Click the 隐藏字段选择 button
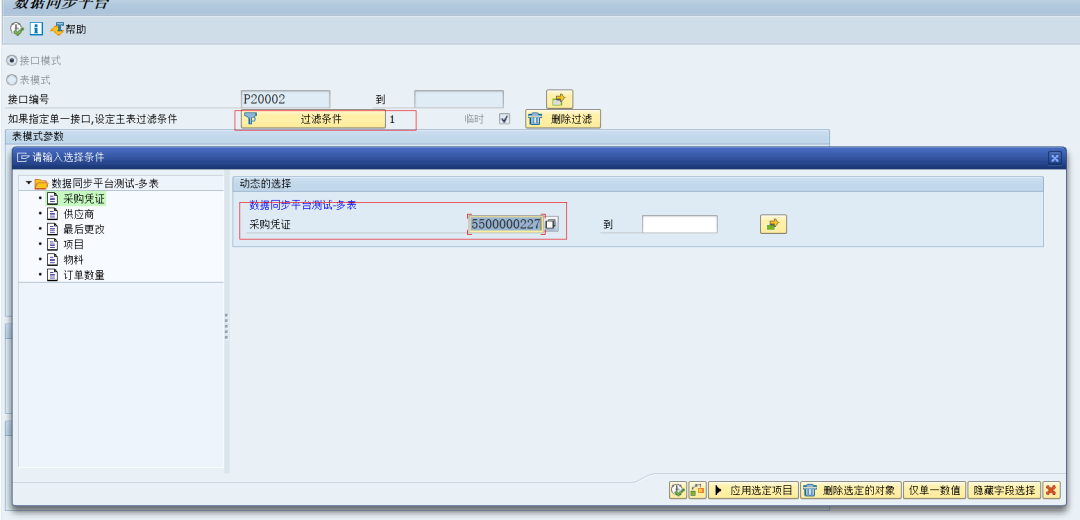Image resolution: width=1080 pixels, height=520 pixels. click(x=1004, y=490)
